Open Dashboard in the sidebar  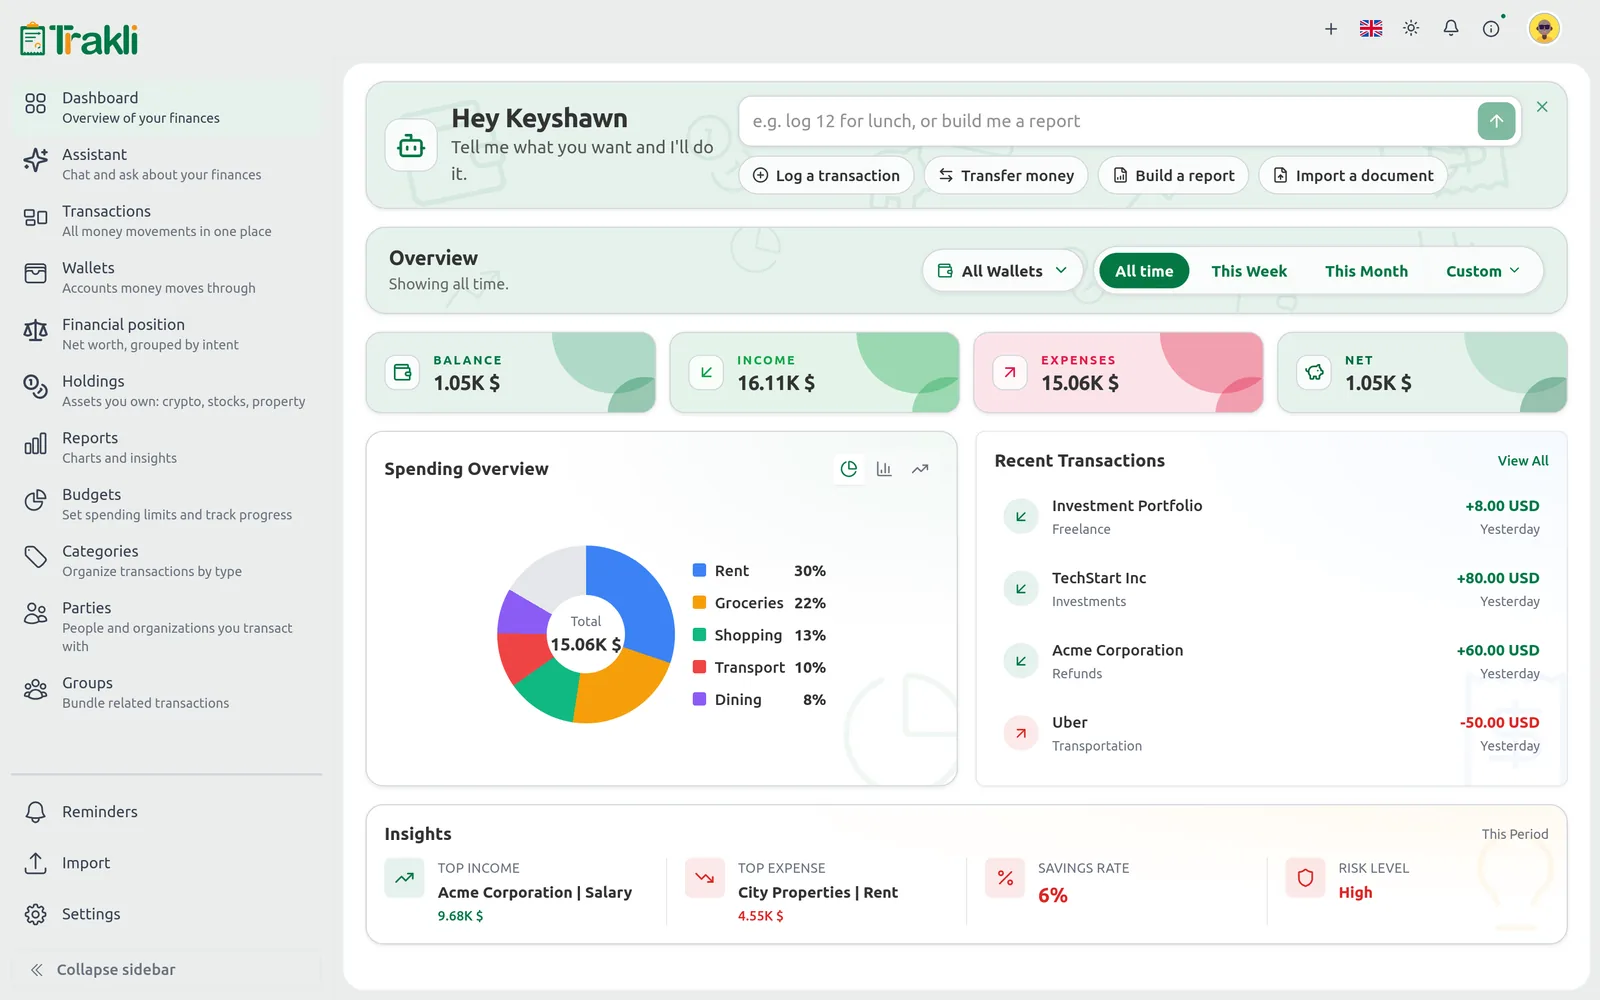coord(167,107)
